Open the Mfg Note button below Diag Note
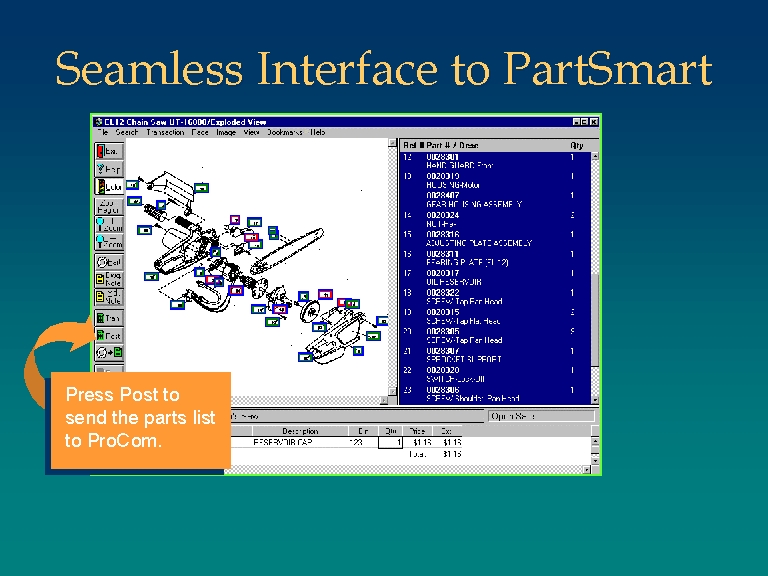Viewport: 768px width, 576px height. click(109, 297)
